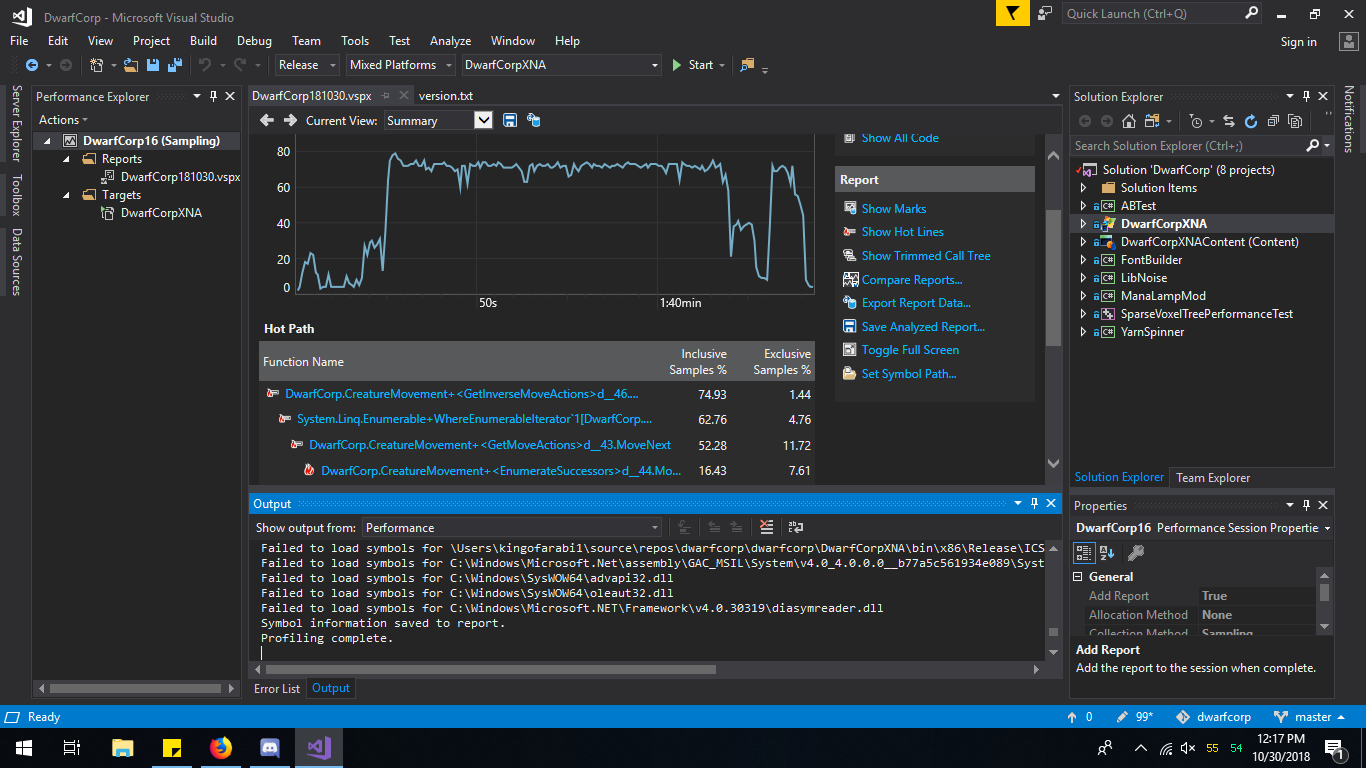Open the Analyze menu
Screen dimensions: 1366x768
coord(450,41)
